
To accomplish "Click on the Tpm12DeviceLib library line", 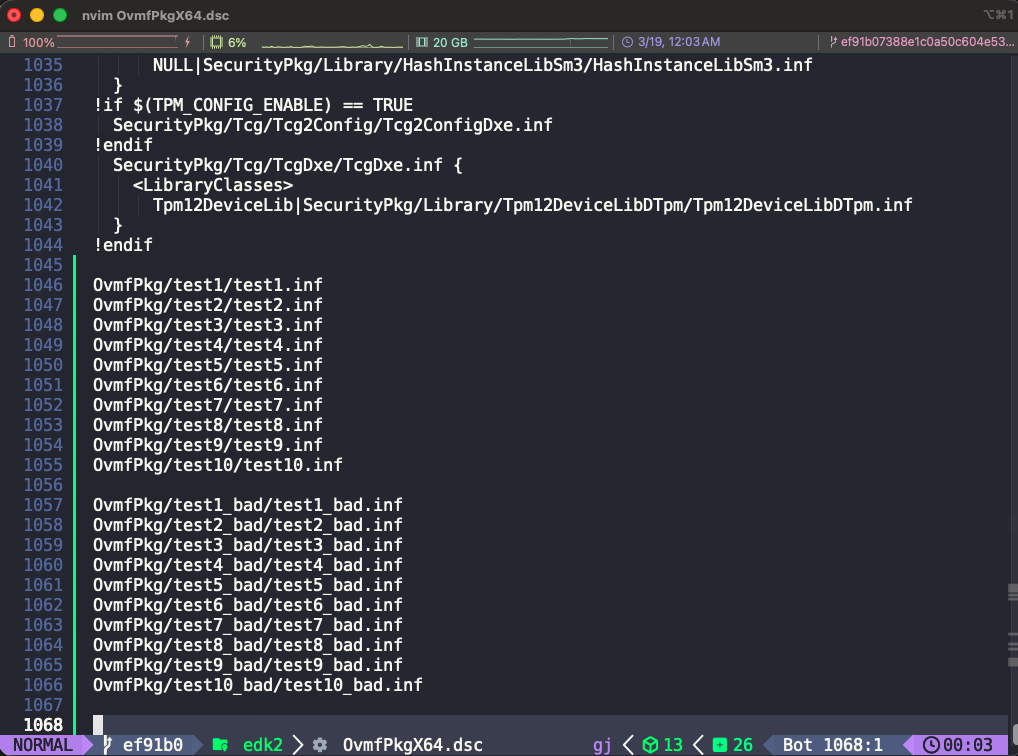I will 532,205.
